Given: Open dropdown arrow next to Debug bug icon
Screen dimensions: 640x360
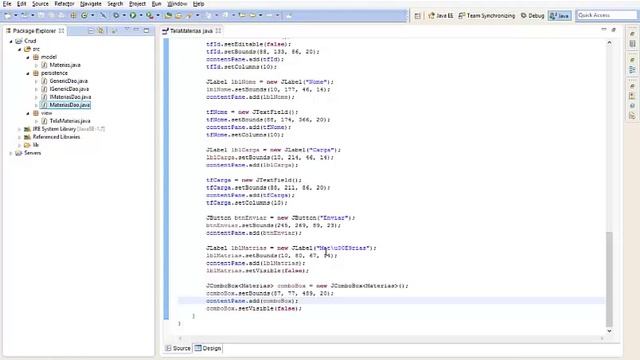Looking at the screenshot, I should (x=124, y=16).
